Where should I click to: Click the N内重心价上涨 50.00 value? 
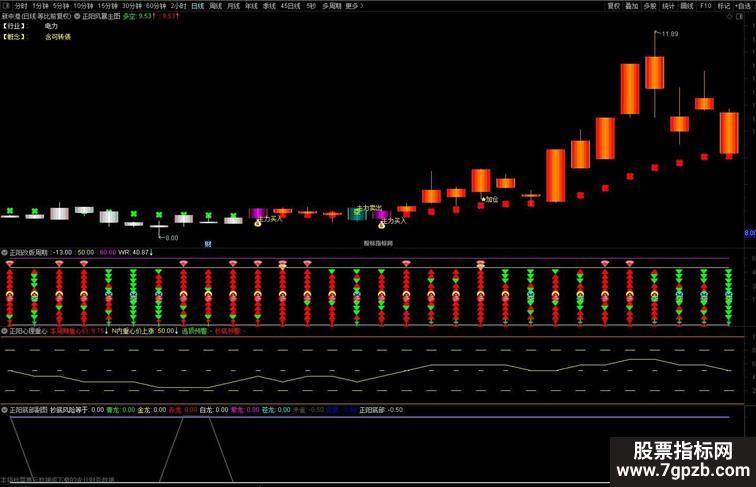(145, 331)
